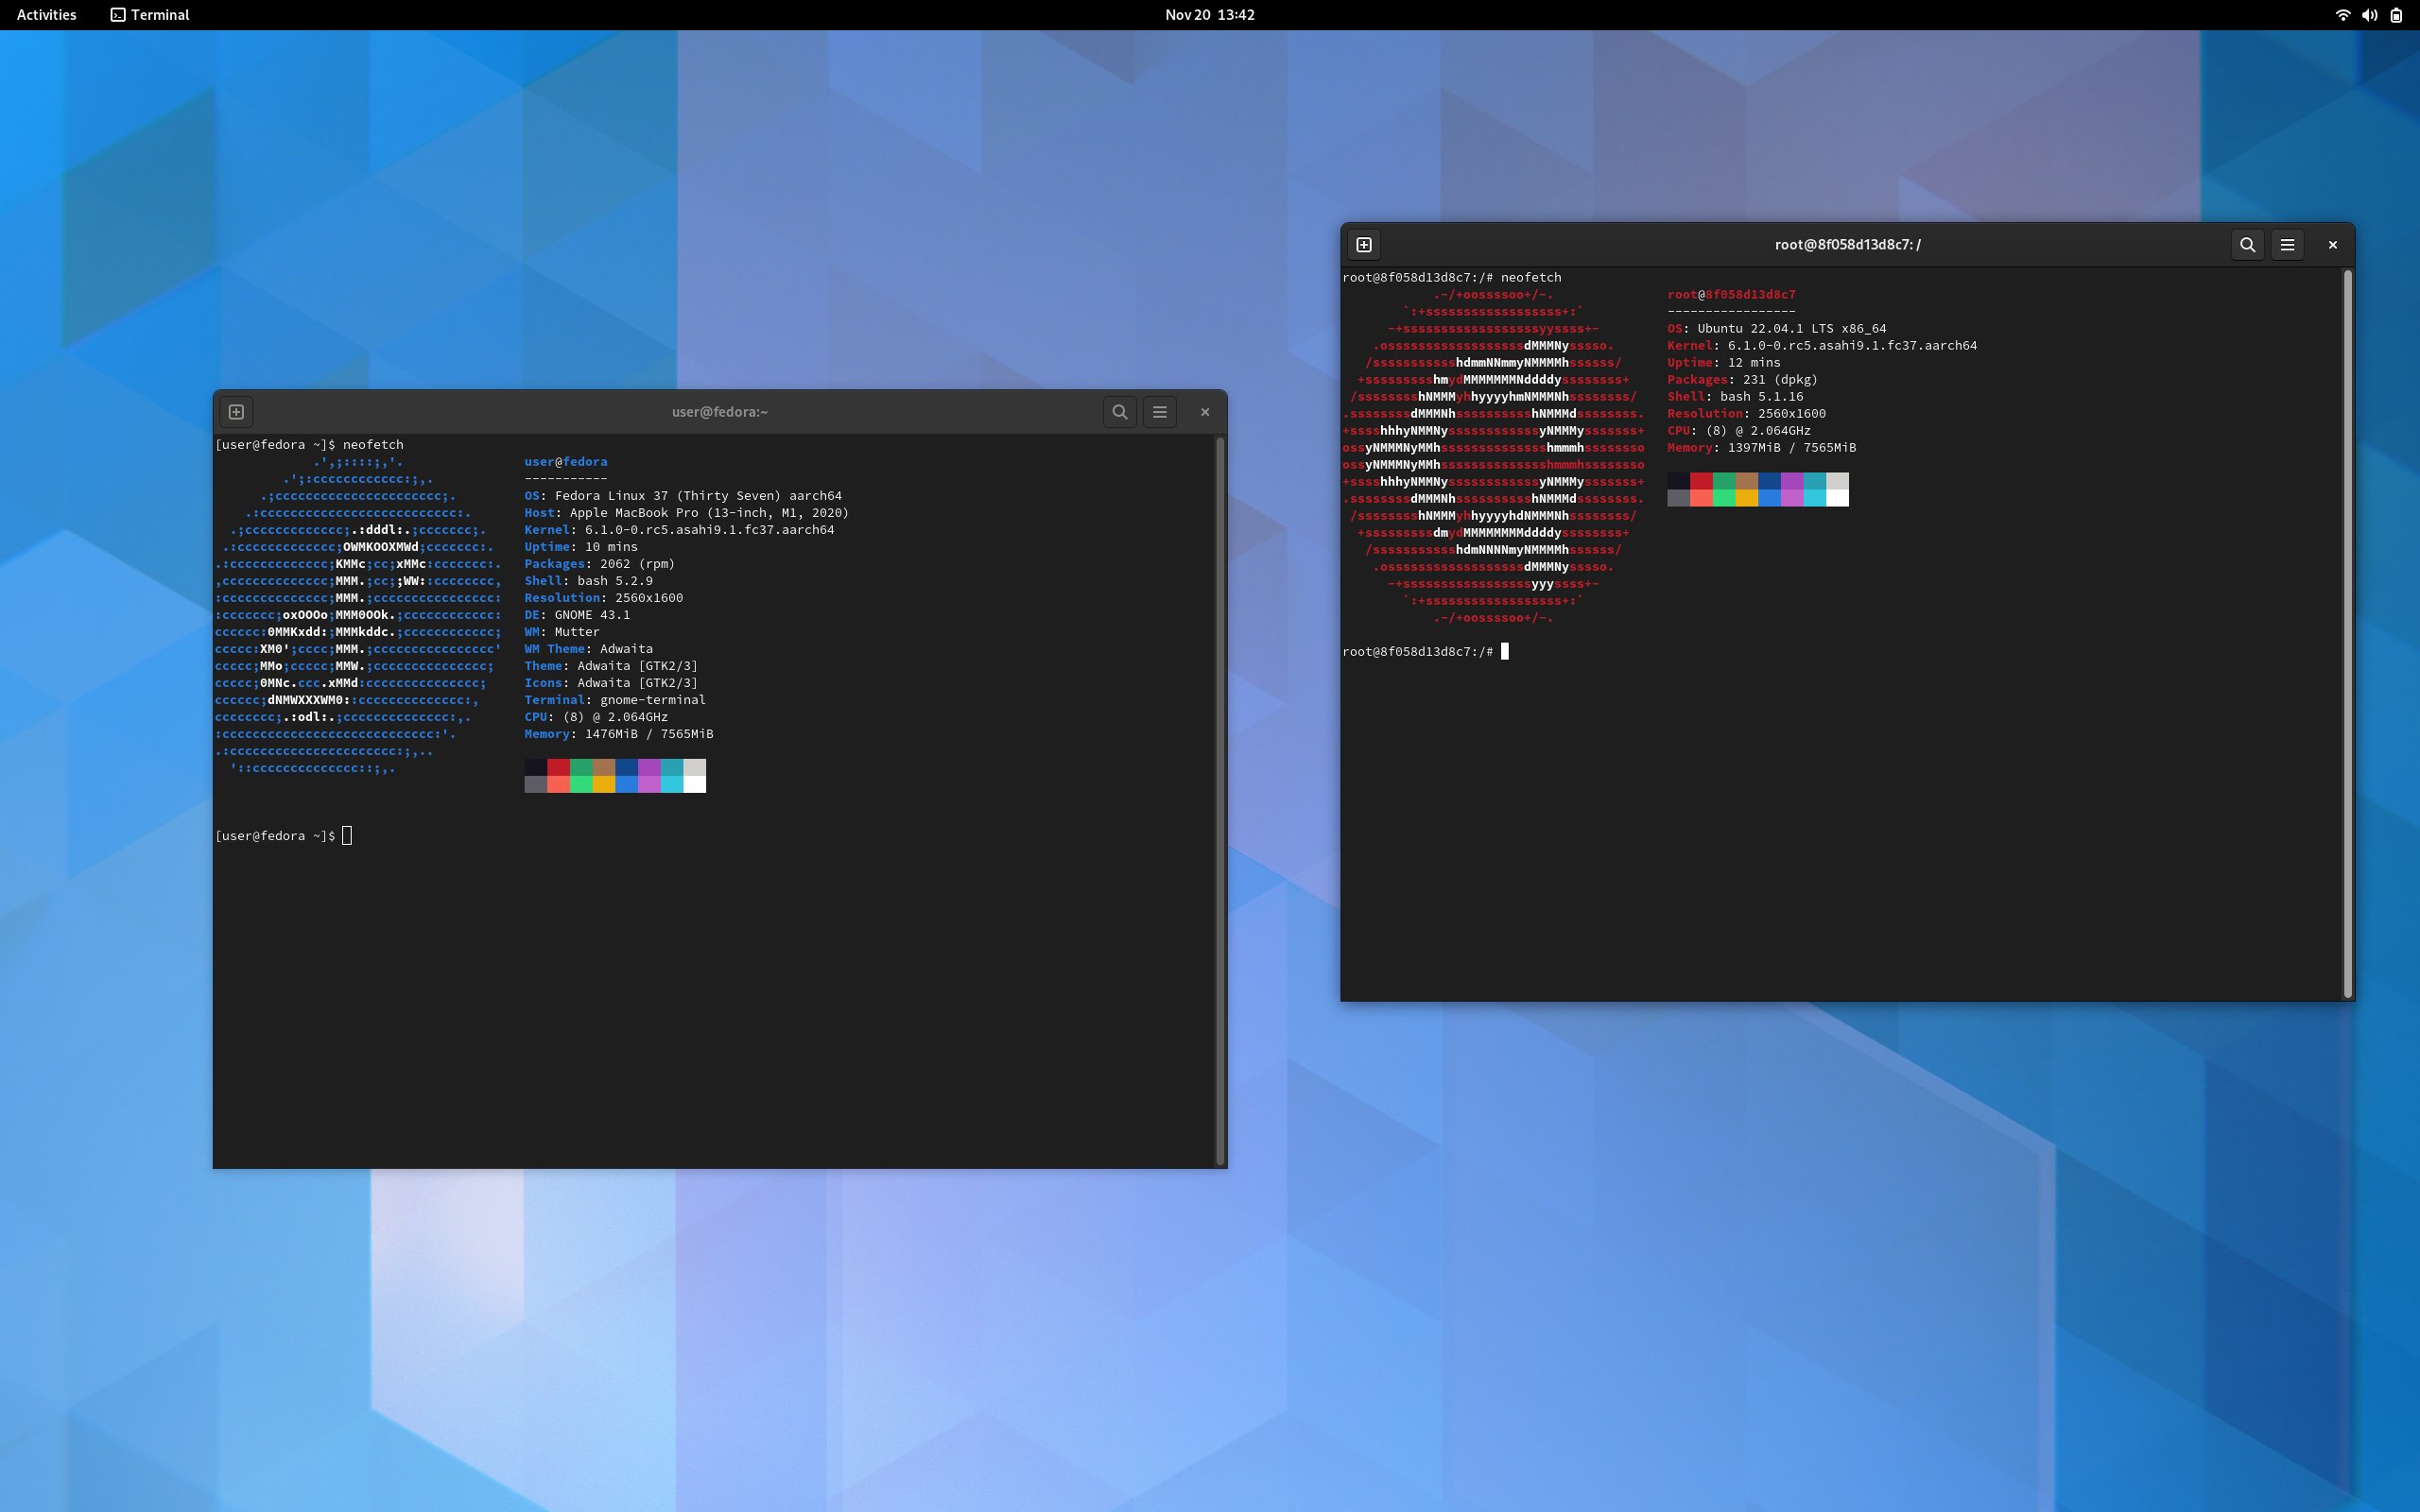Image resolution: width=2420 pixels, height=1512 pixels.
Task: Click red swatch in fedora neofetch palette
Action: click(558, 767)
